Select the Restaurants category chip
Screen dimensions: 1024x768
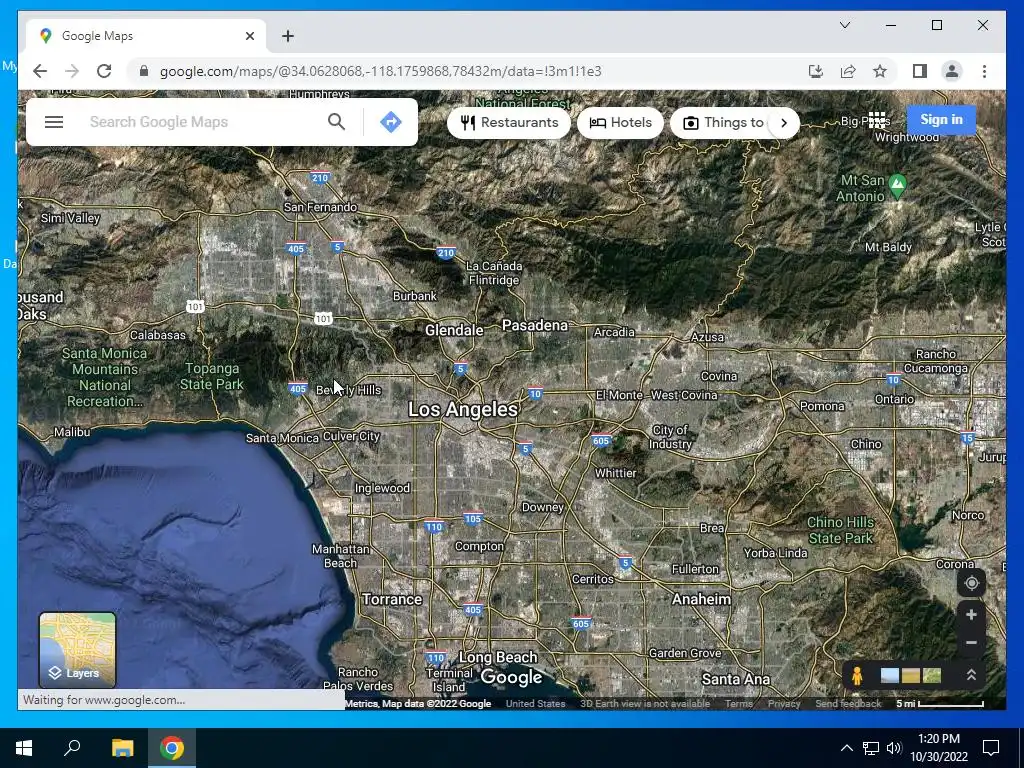click(509, 123)
